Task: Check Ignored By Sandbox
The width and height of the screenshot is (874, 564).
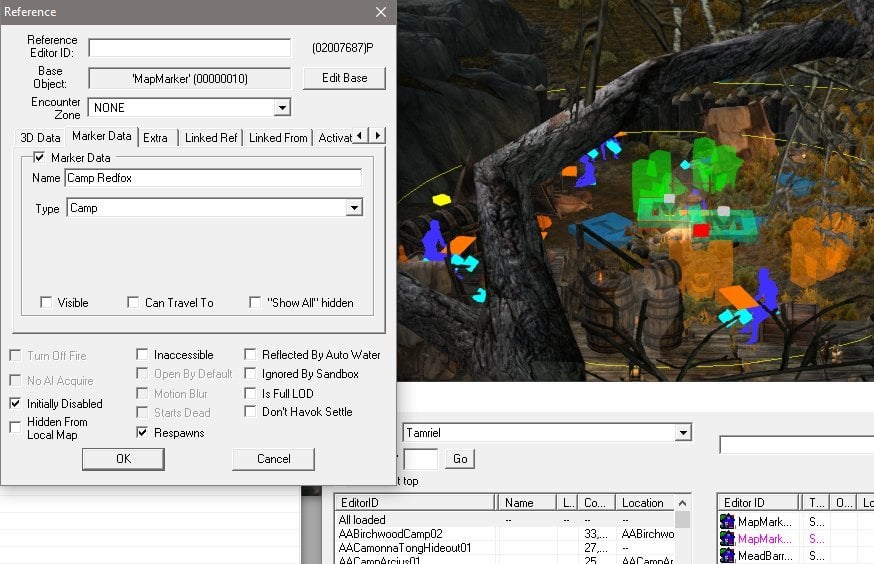Action: pos(250,373)
